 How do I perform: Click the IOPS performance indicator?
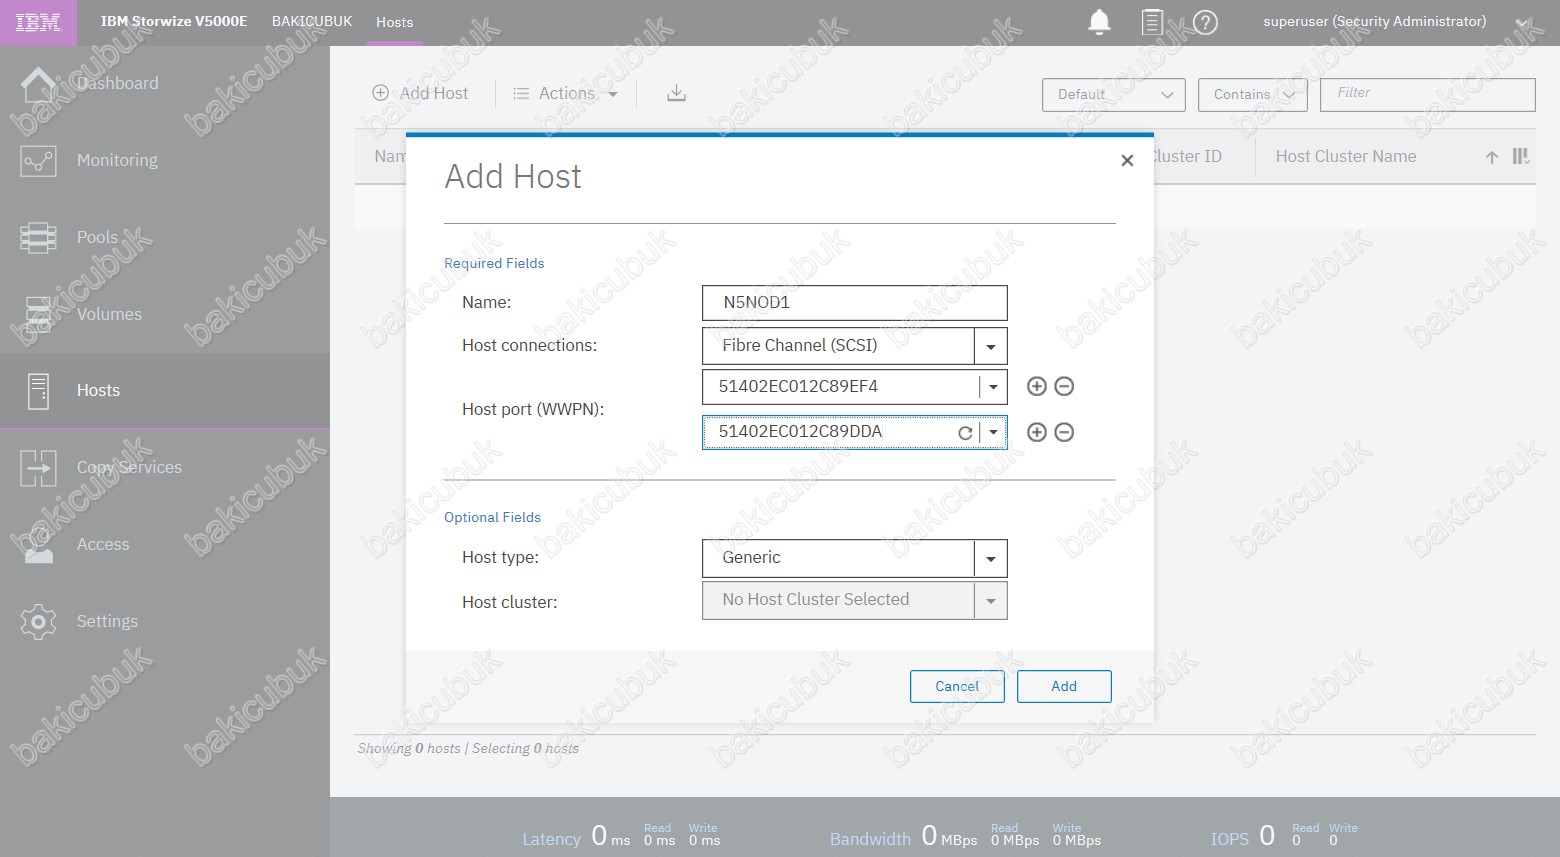click(x=1284, y=836)
